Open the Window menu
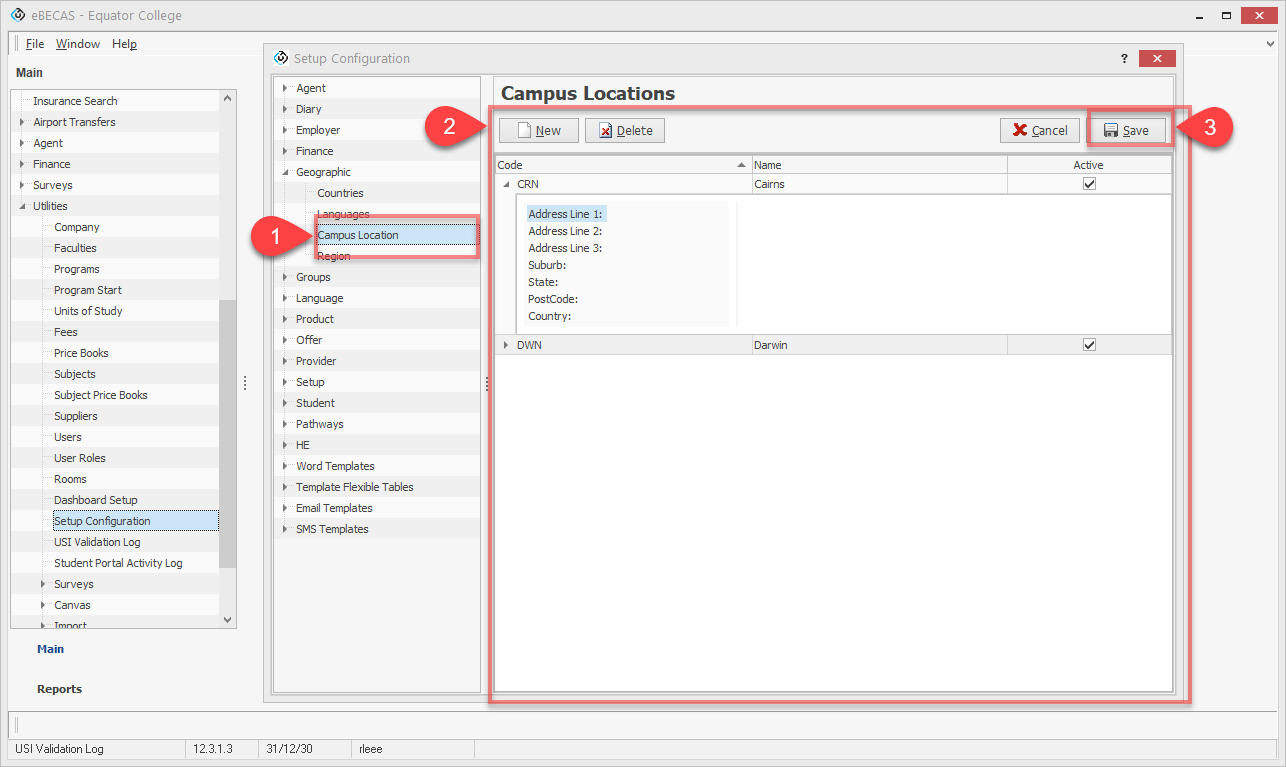Viewport: 1286px width, 767px height. 78,44
